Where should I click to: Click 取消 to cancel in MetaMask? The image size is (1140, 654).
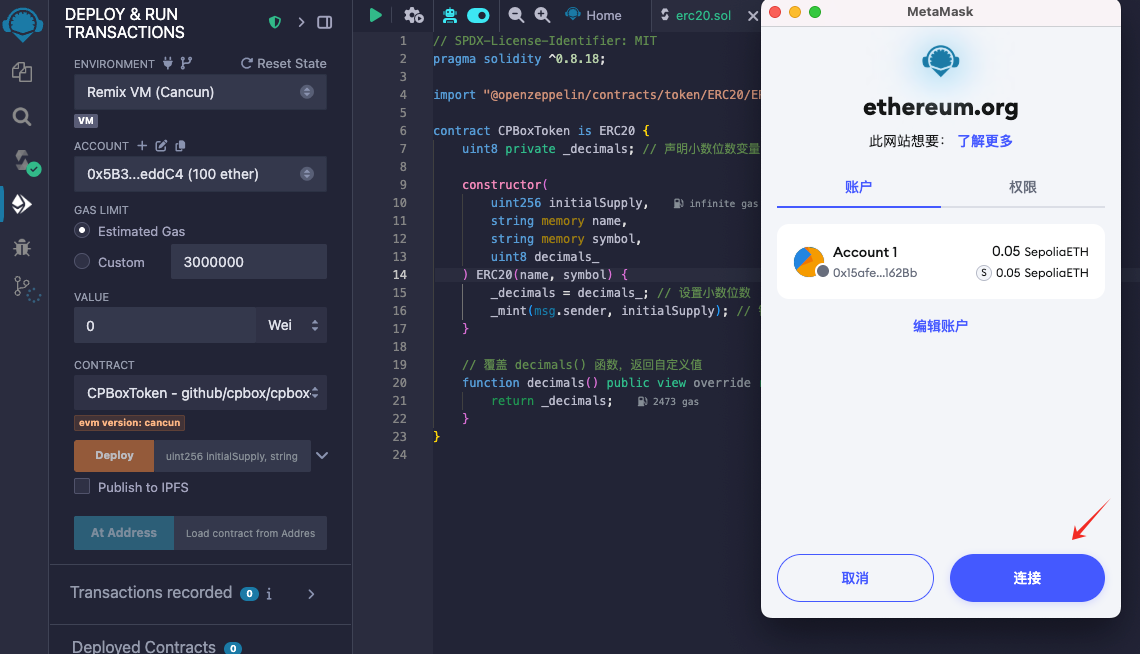point(855,578)
